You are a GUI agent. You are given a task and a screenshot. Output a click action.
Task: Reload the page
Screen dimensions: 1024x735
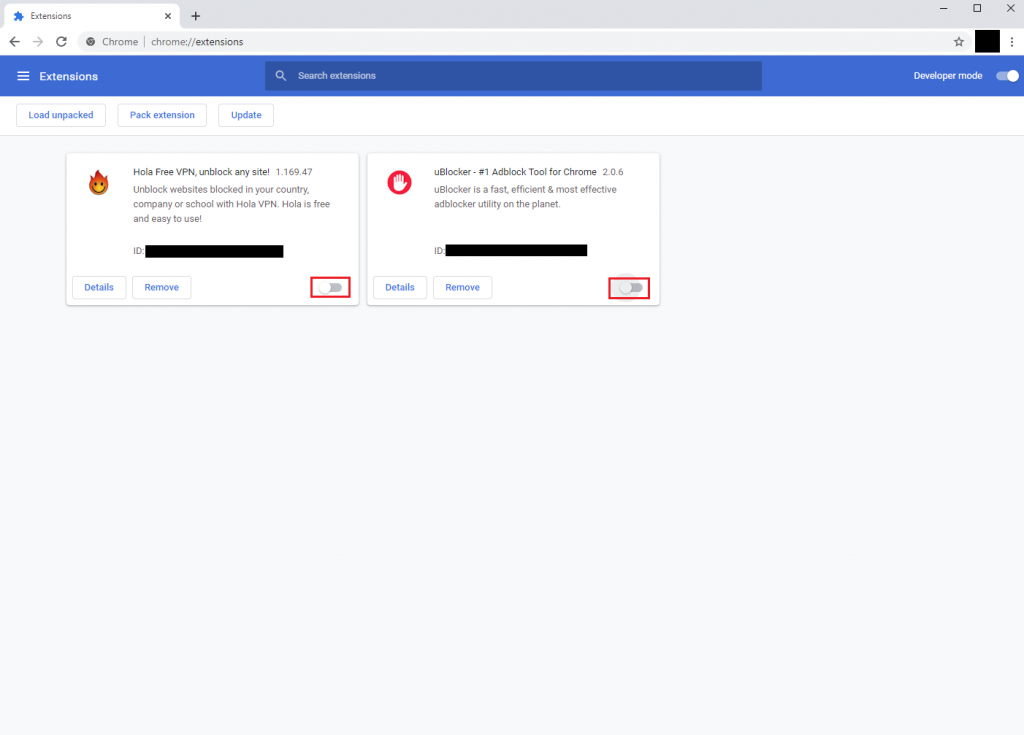click(61, 42)
